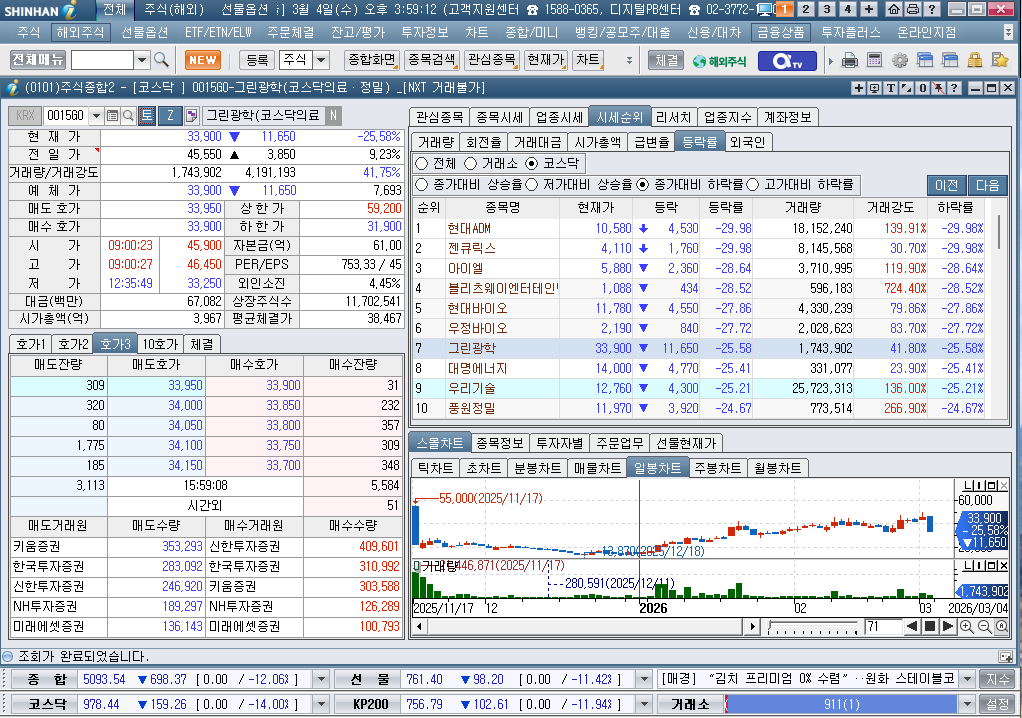
Task: Select the 거래소 radio button
Action: click(x=471, y=164)
